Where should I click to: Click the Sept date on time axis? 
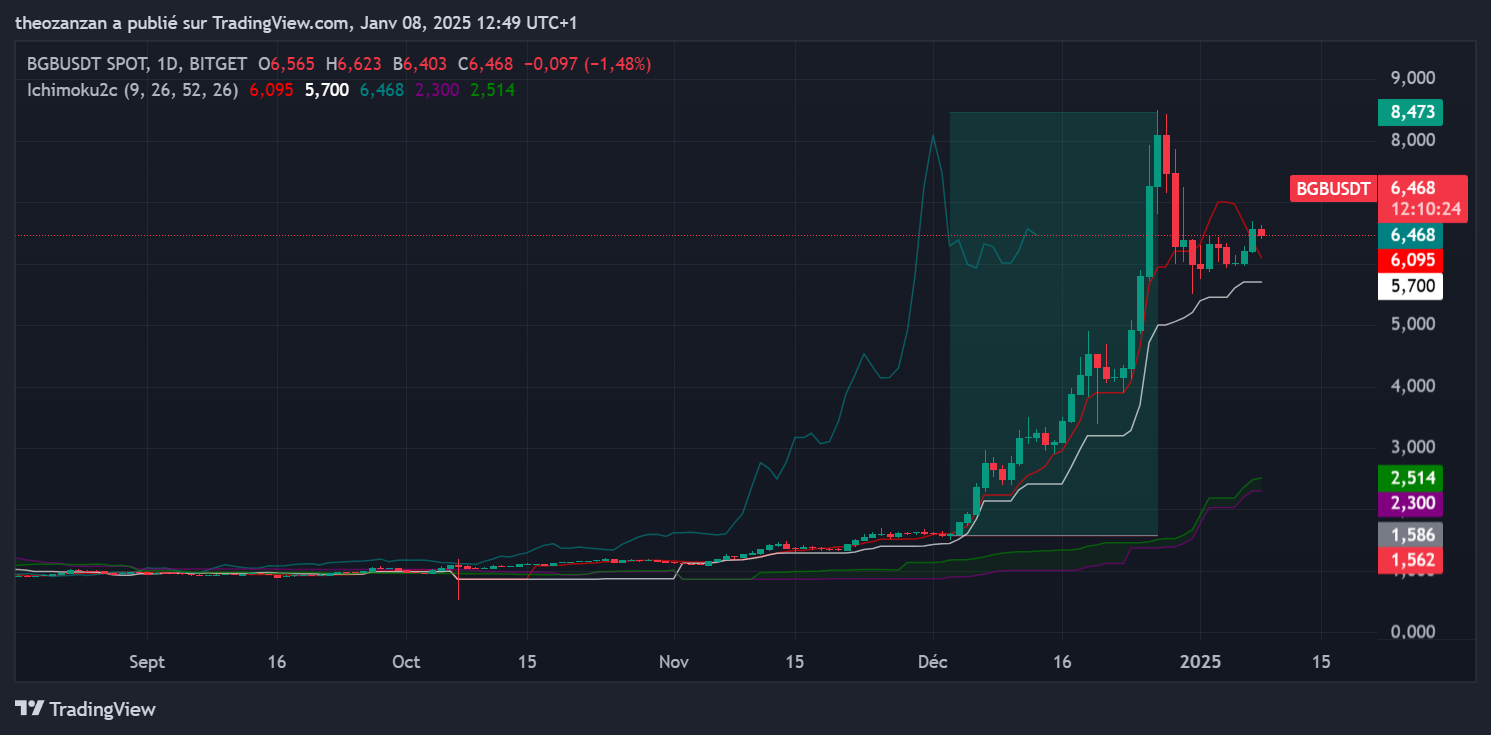point(147,662)
